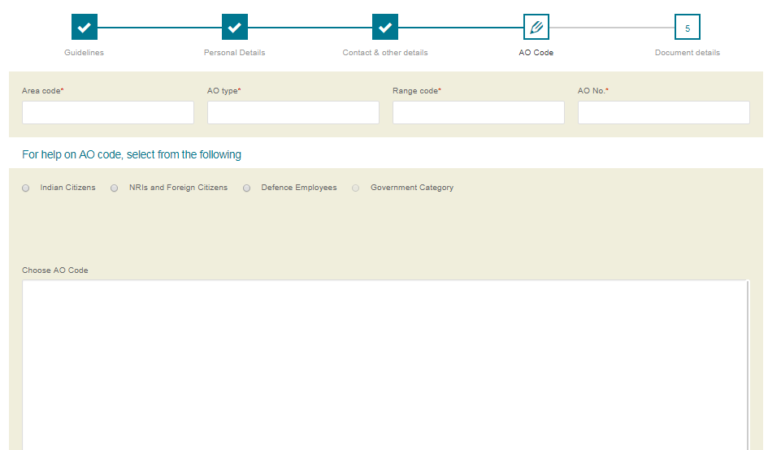Go to the Personal Details step label
768x450 pixels.
click(x=235, y=52)
